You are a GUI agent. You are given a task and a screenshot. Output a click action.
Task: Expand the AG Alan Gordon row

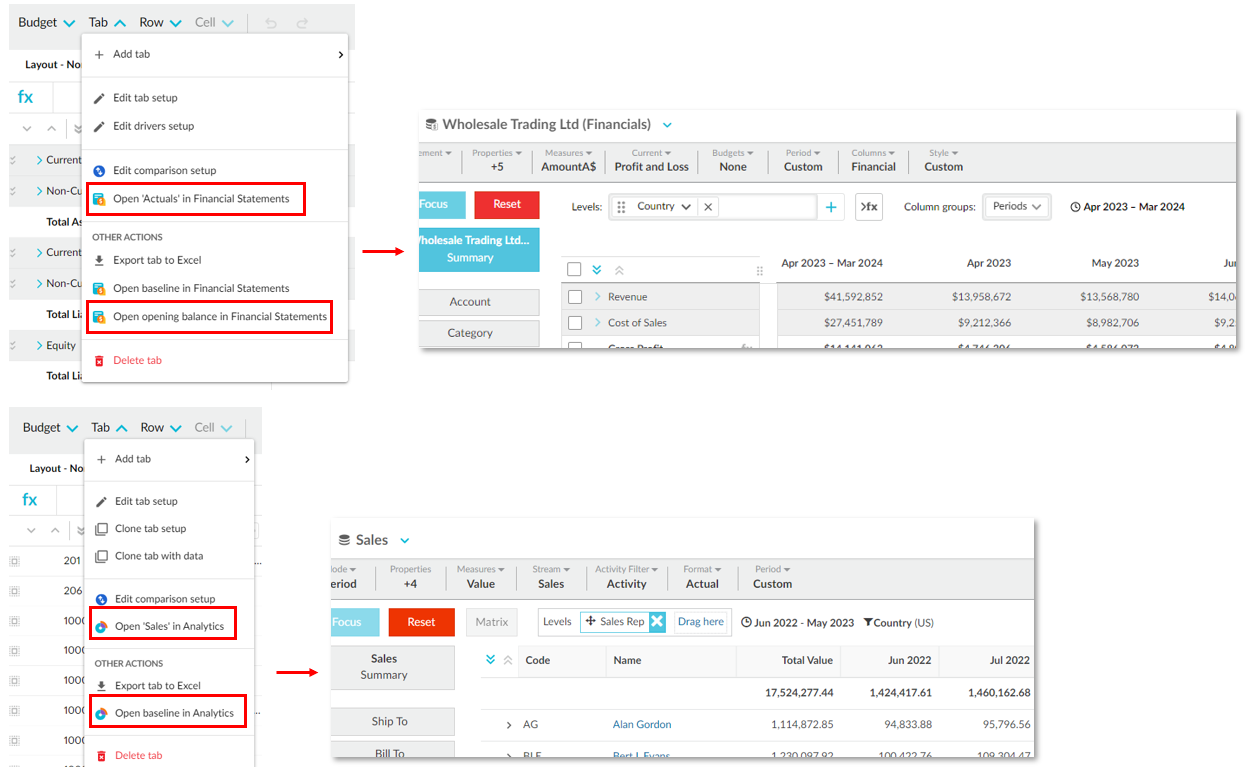pyautogui.click(x=508, y=725)
